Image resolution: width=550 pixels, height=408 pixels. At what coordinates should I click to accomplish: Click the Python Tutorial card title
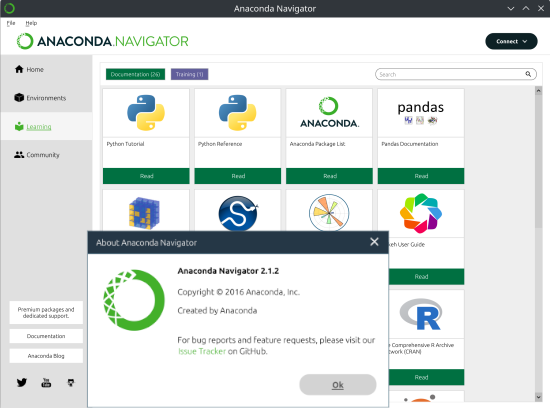click(125, 144)
